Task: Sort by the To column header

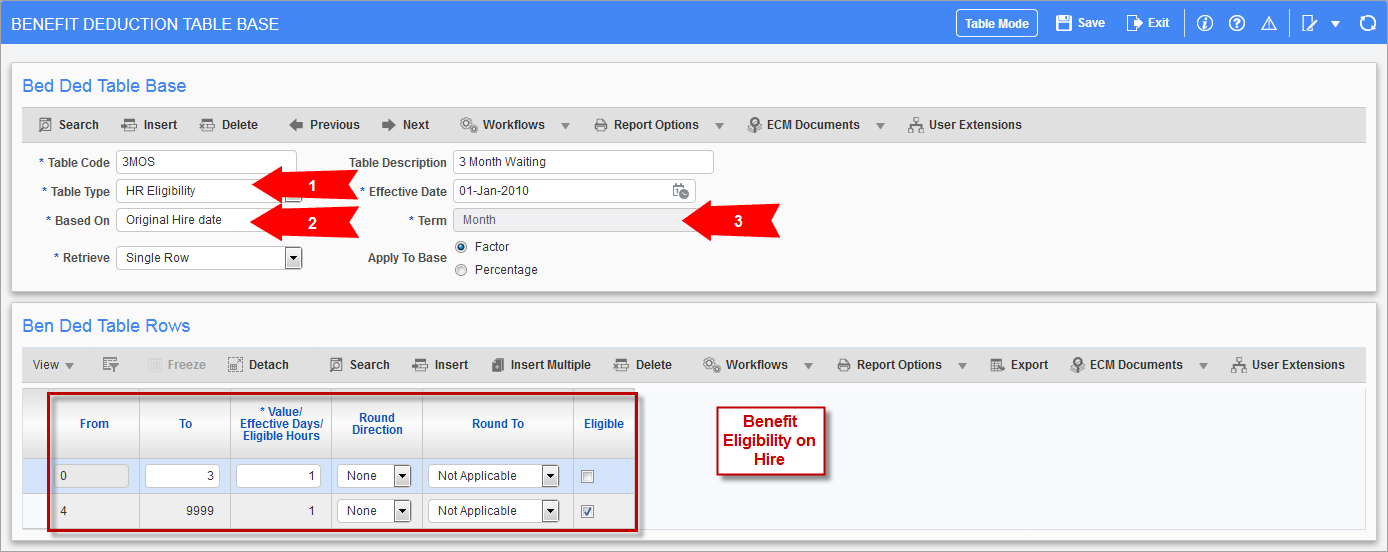Action: point(185,424)
